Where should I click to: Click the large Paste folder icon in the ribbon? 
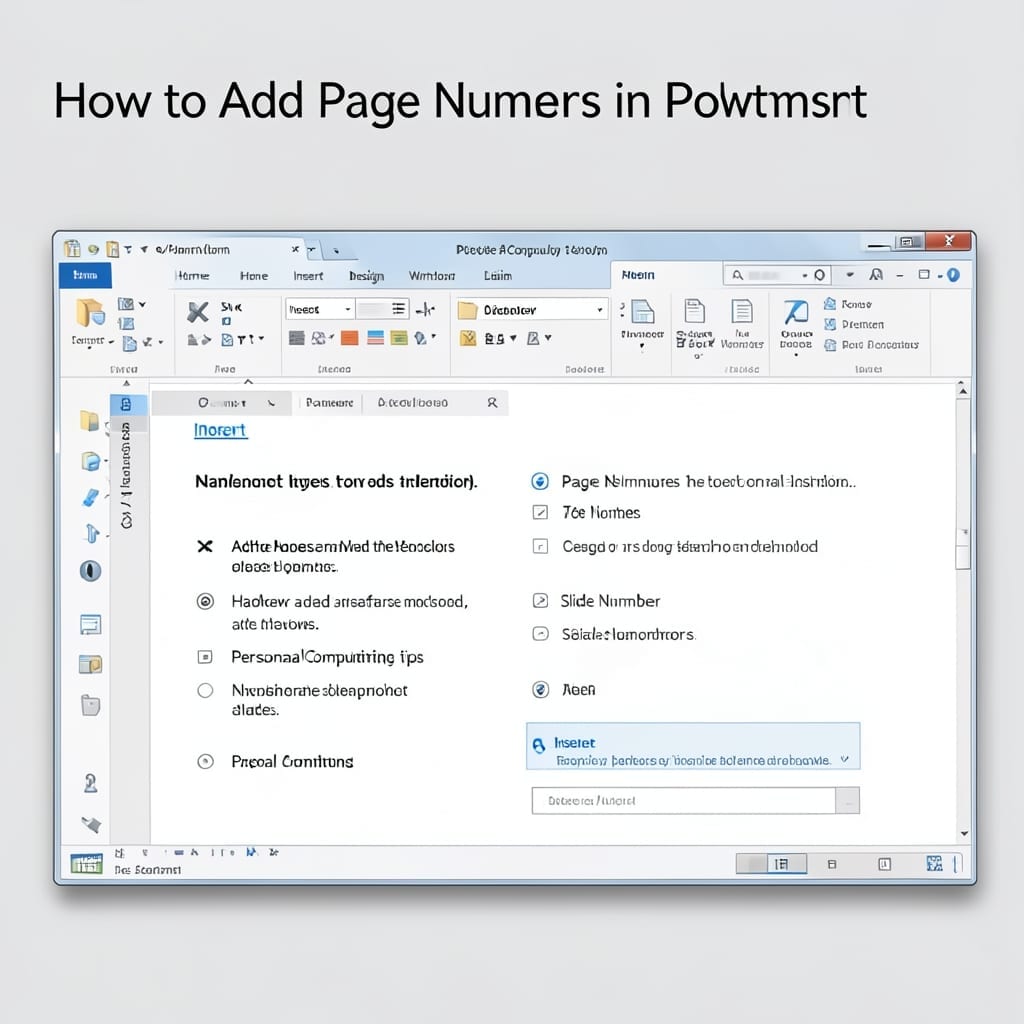(89, 312)
